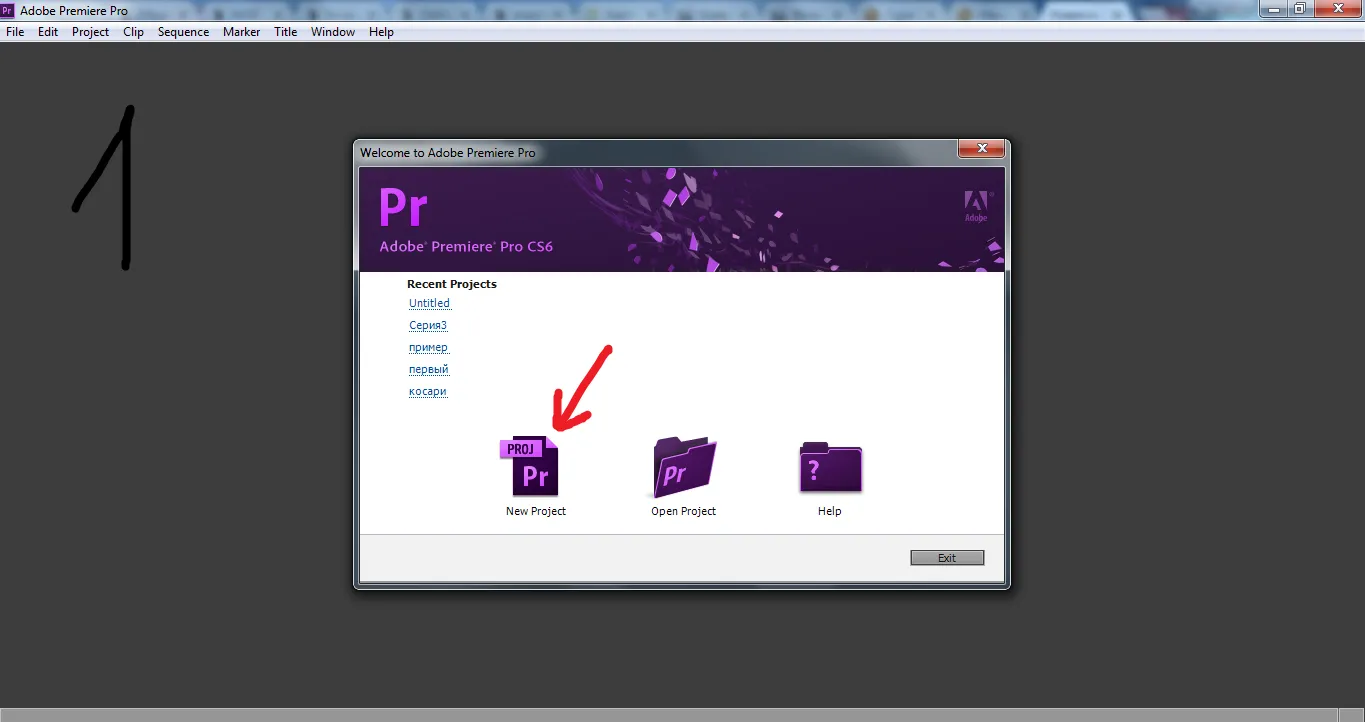Screen dimensions: 1365x722
Task: Close the Welcome to Adobe Premiere Pro dialog
Action: pos(981,149)
